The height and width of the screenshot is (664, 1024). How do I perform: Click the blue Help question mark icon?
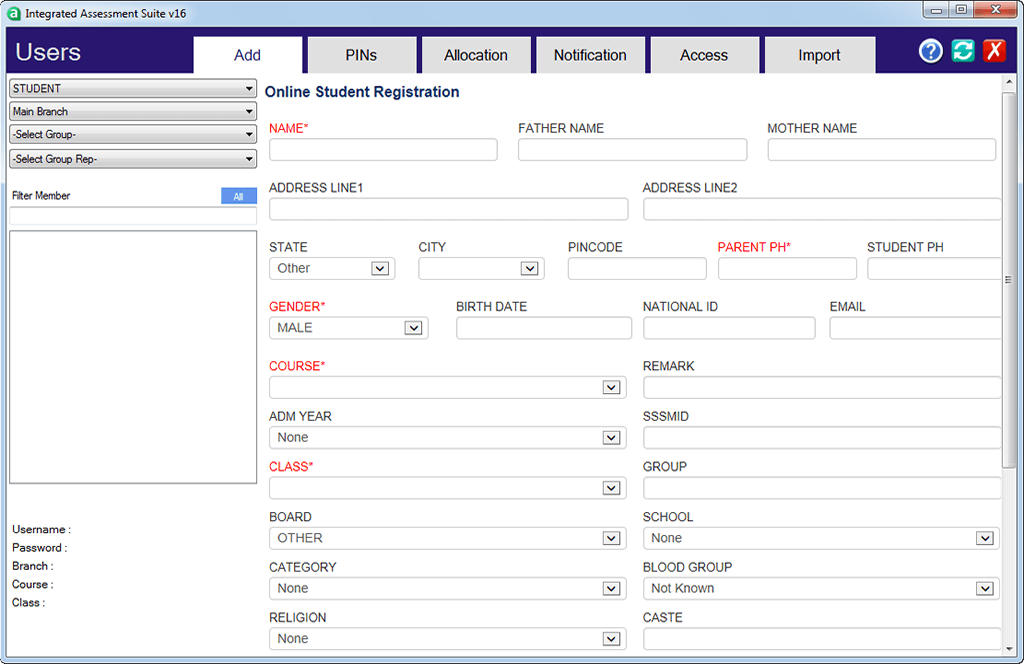(931, 52)
